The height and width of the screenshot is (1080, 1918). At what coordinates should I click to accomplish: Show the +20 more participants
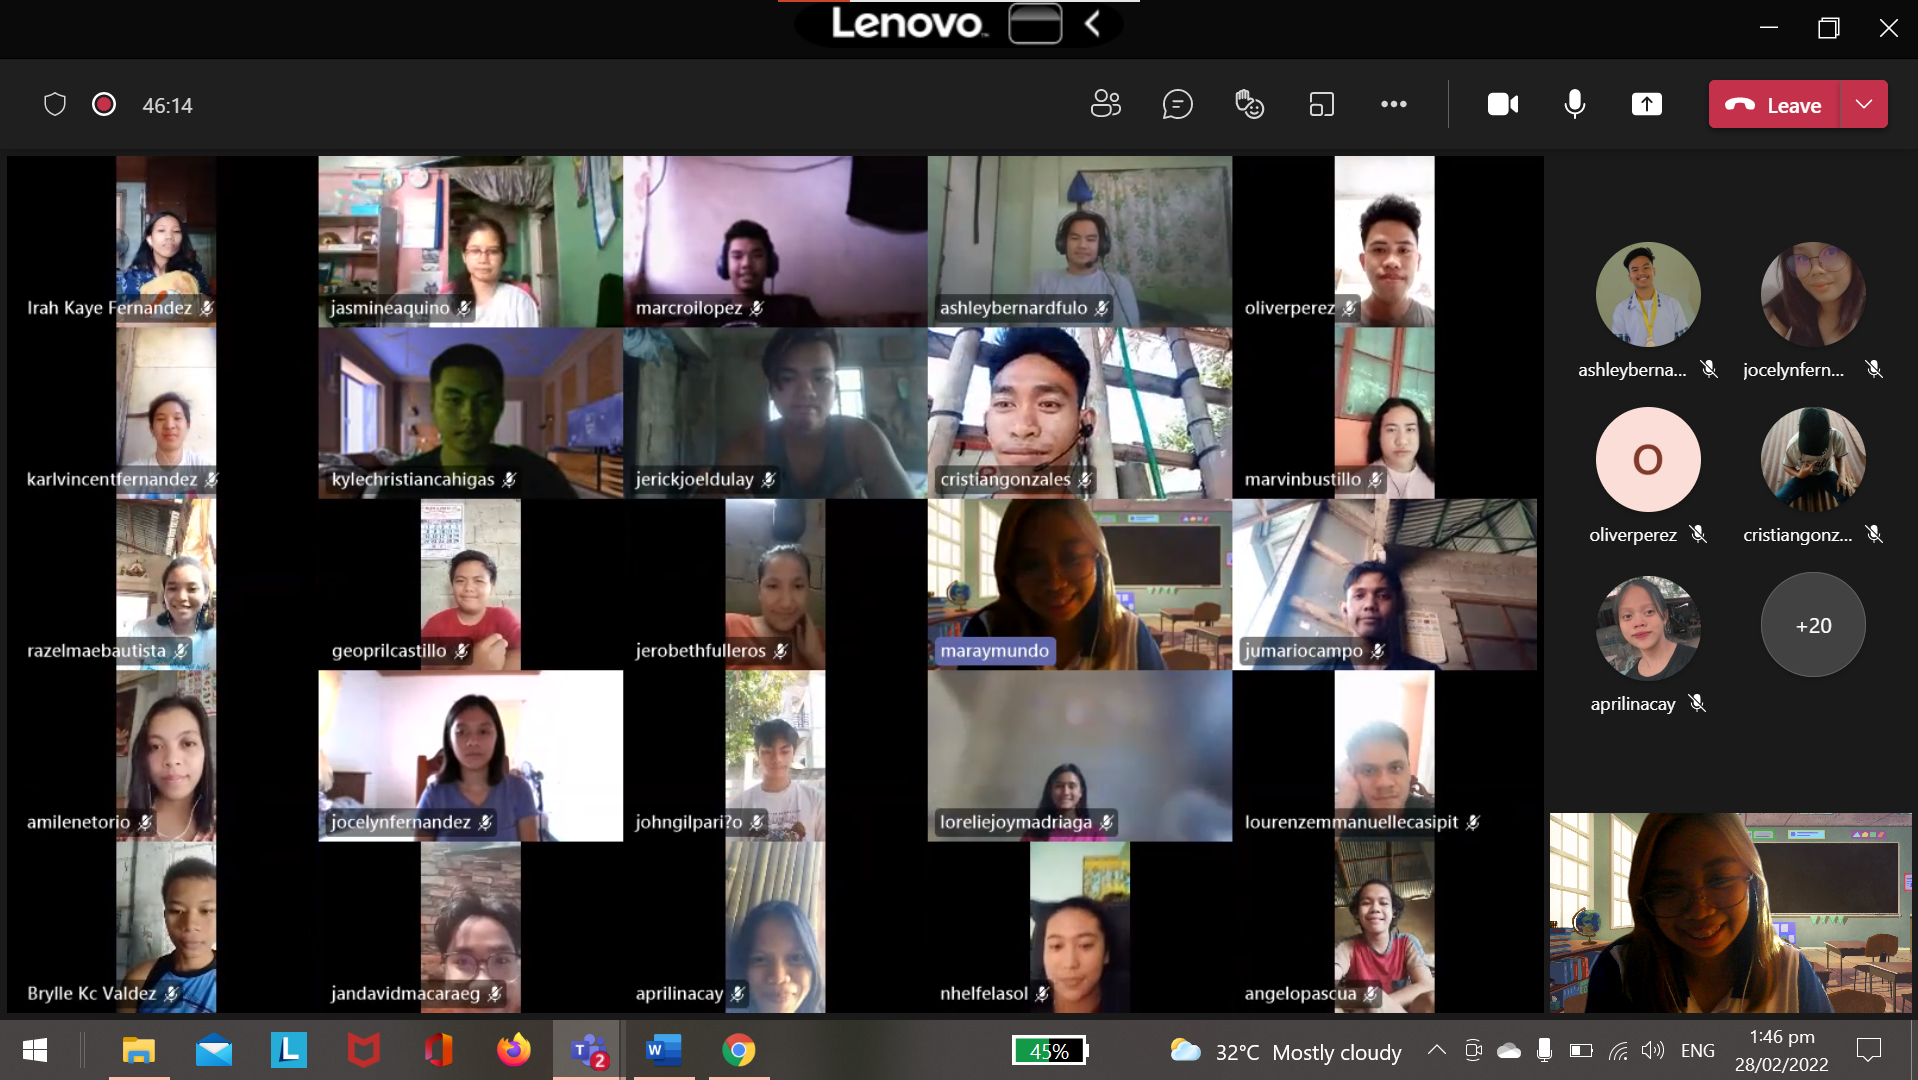click(x=1813, y=625)
